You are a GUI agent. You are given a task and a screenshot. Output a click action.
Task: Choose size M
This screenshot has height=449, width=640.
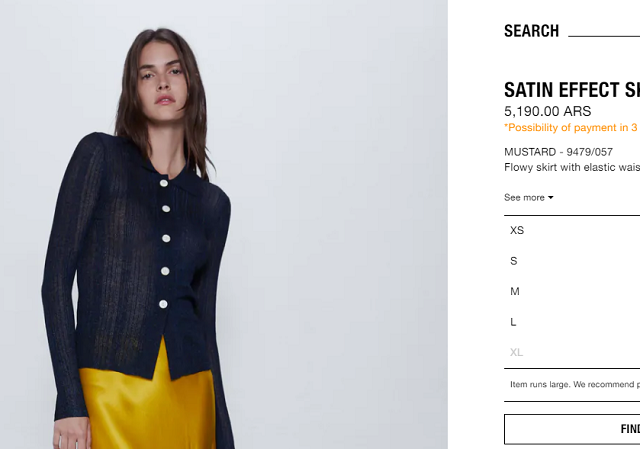pos(572,291)
